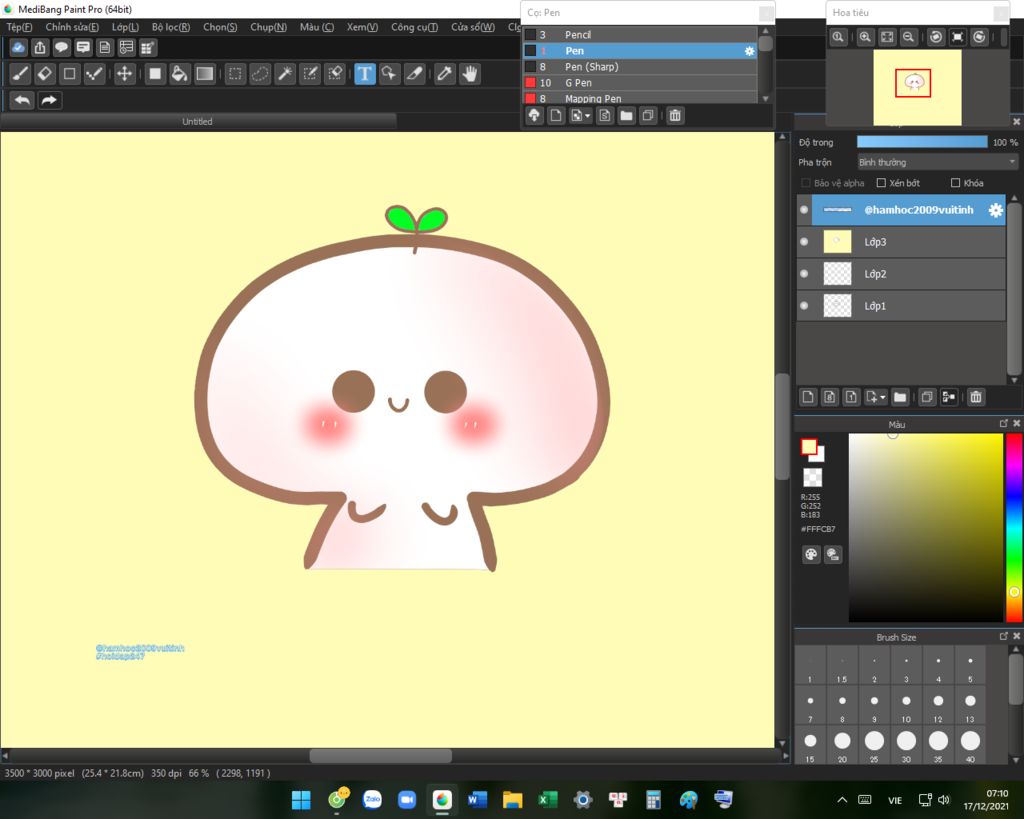Click the export/share icon in top toolbar
1024x819 pixels.
[40, 47]
